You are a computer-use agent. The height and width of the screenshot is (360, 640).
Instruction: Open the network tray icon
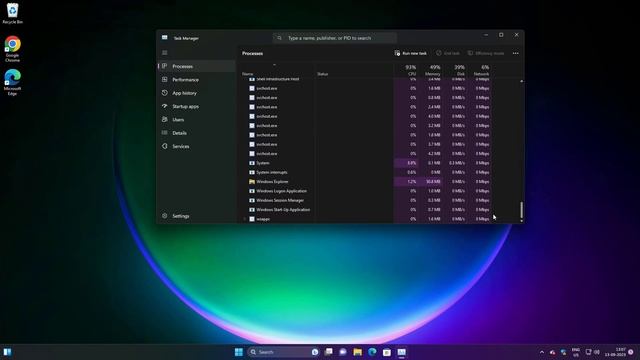(588, 352)
